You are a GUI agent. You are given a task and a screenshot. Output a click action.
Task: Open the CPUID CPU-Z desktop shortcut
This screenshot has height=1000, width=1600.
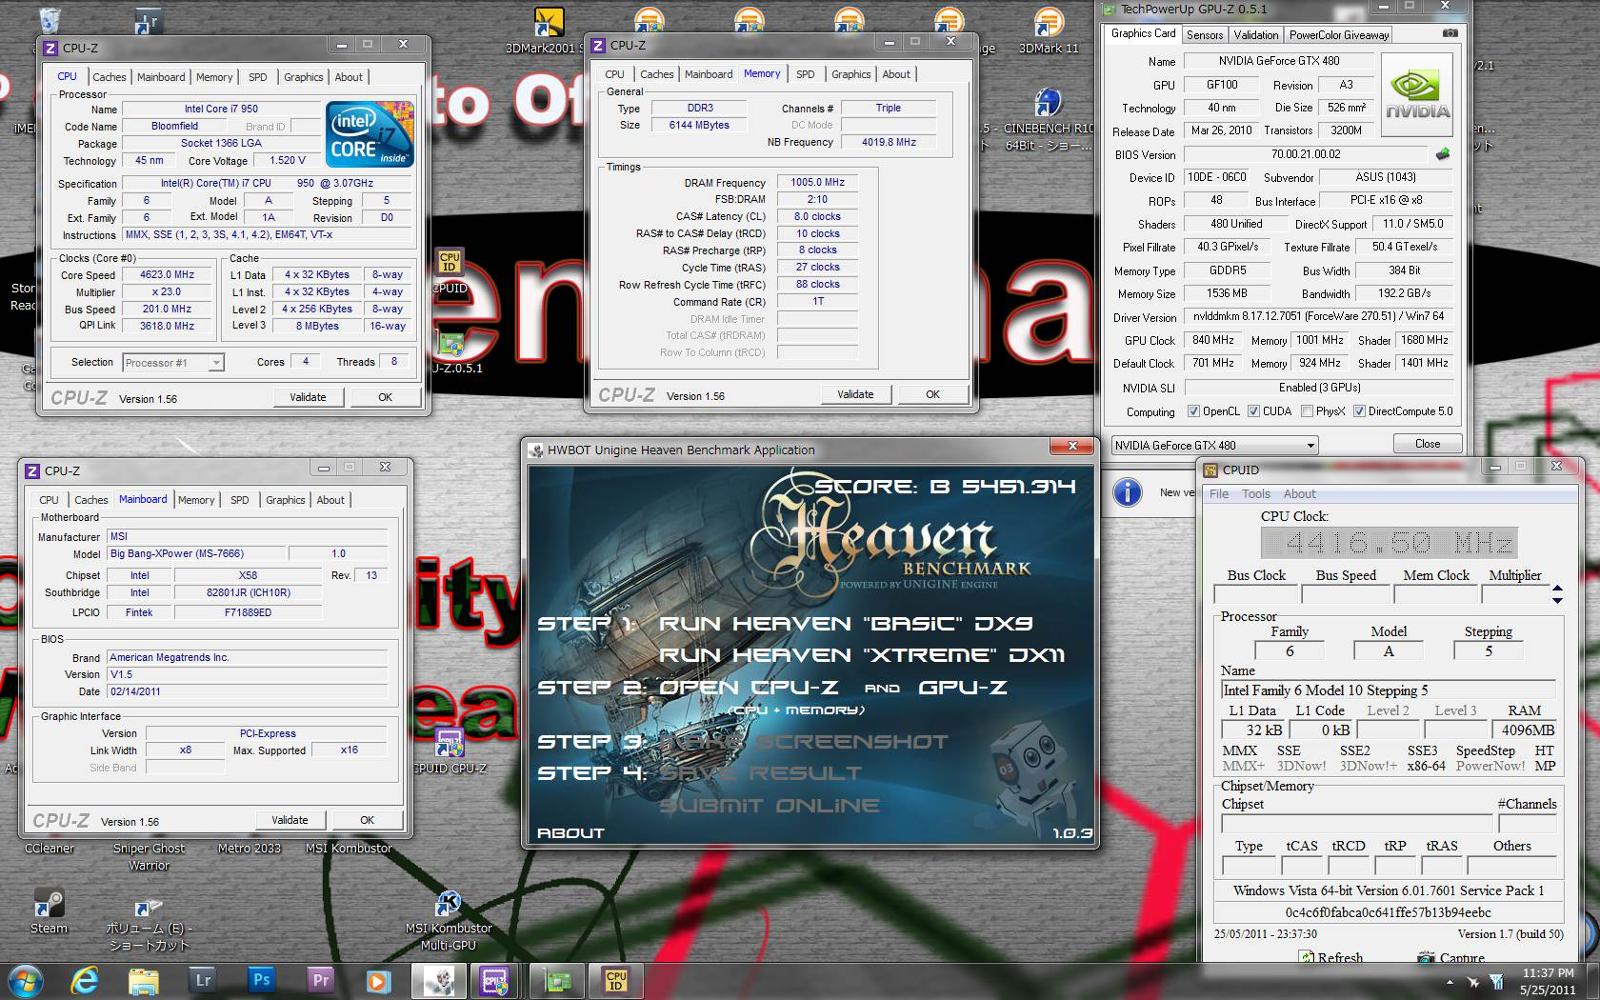coord(449,750)
